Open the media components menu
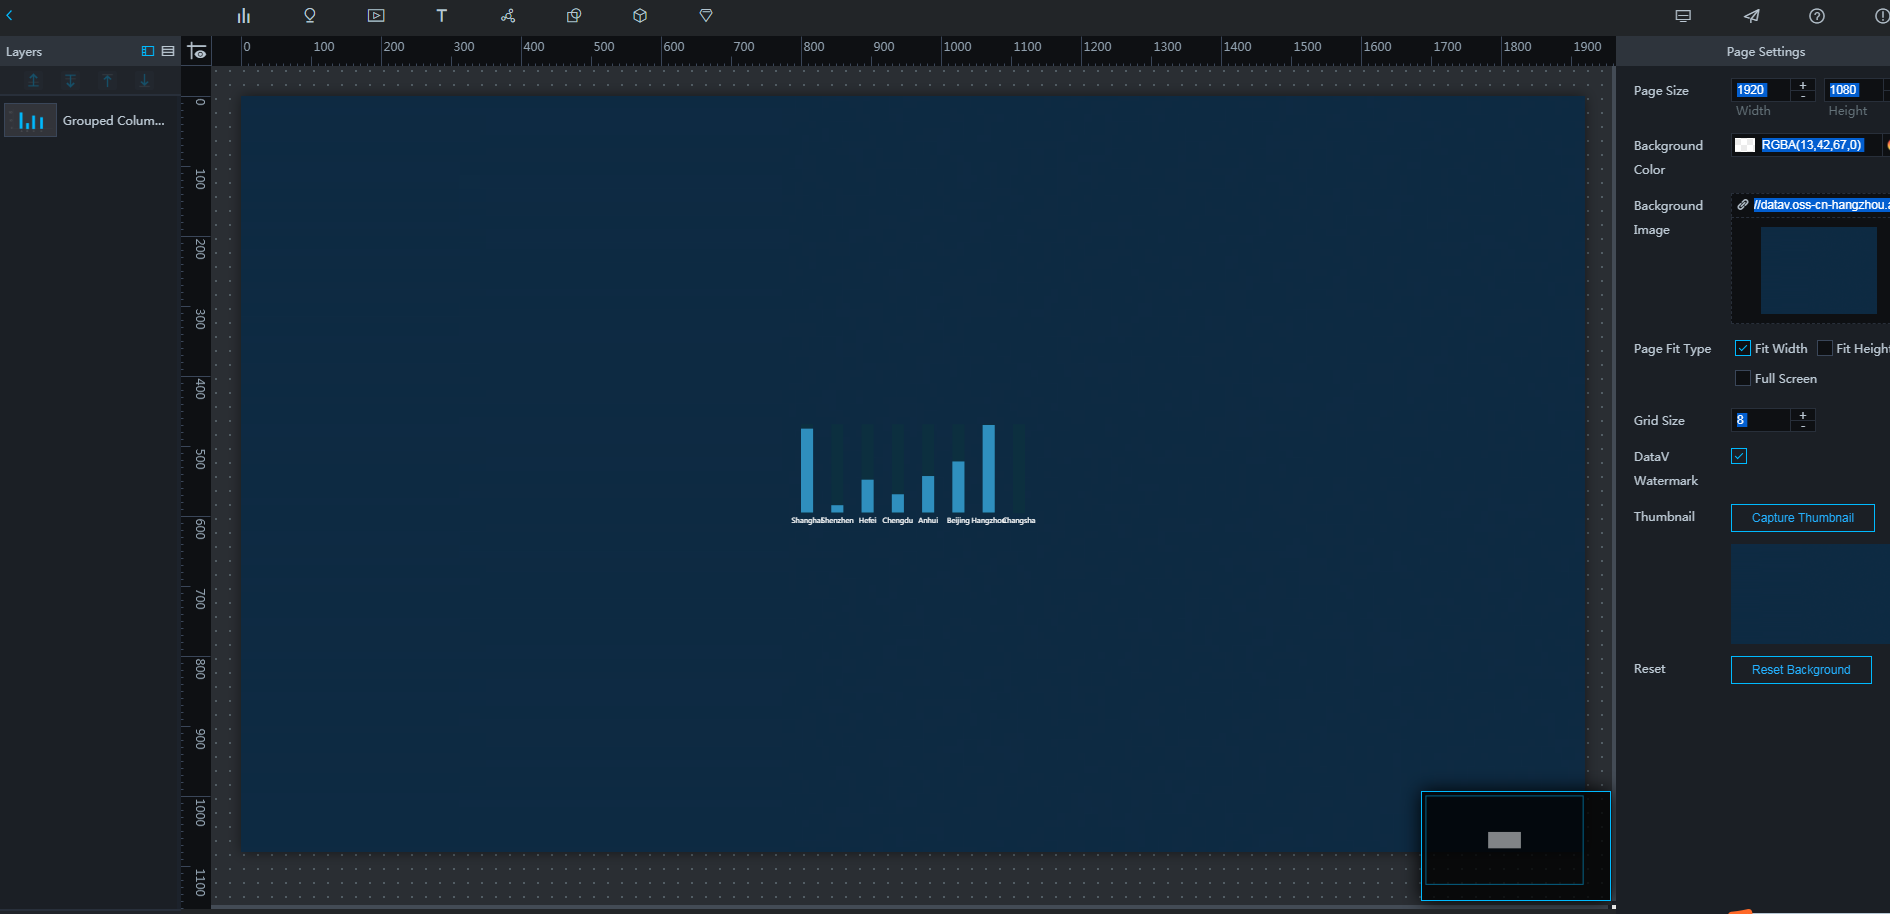The height and width of the screenshot is (914, 1890). [376, 16]
